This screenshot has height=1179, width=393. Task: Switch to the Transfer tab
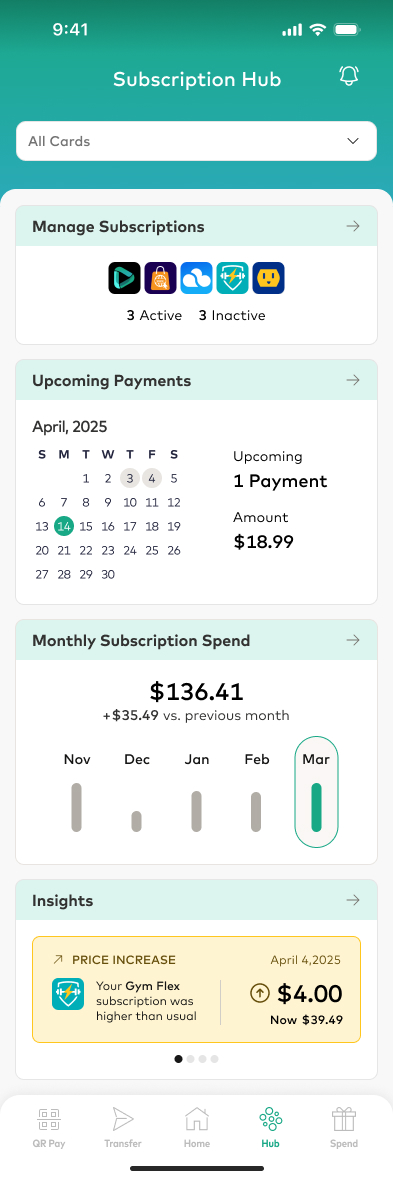pyautogui.click(x=122, y=1128)
